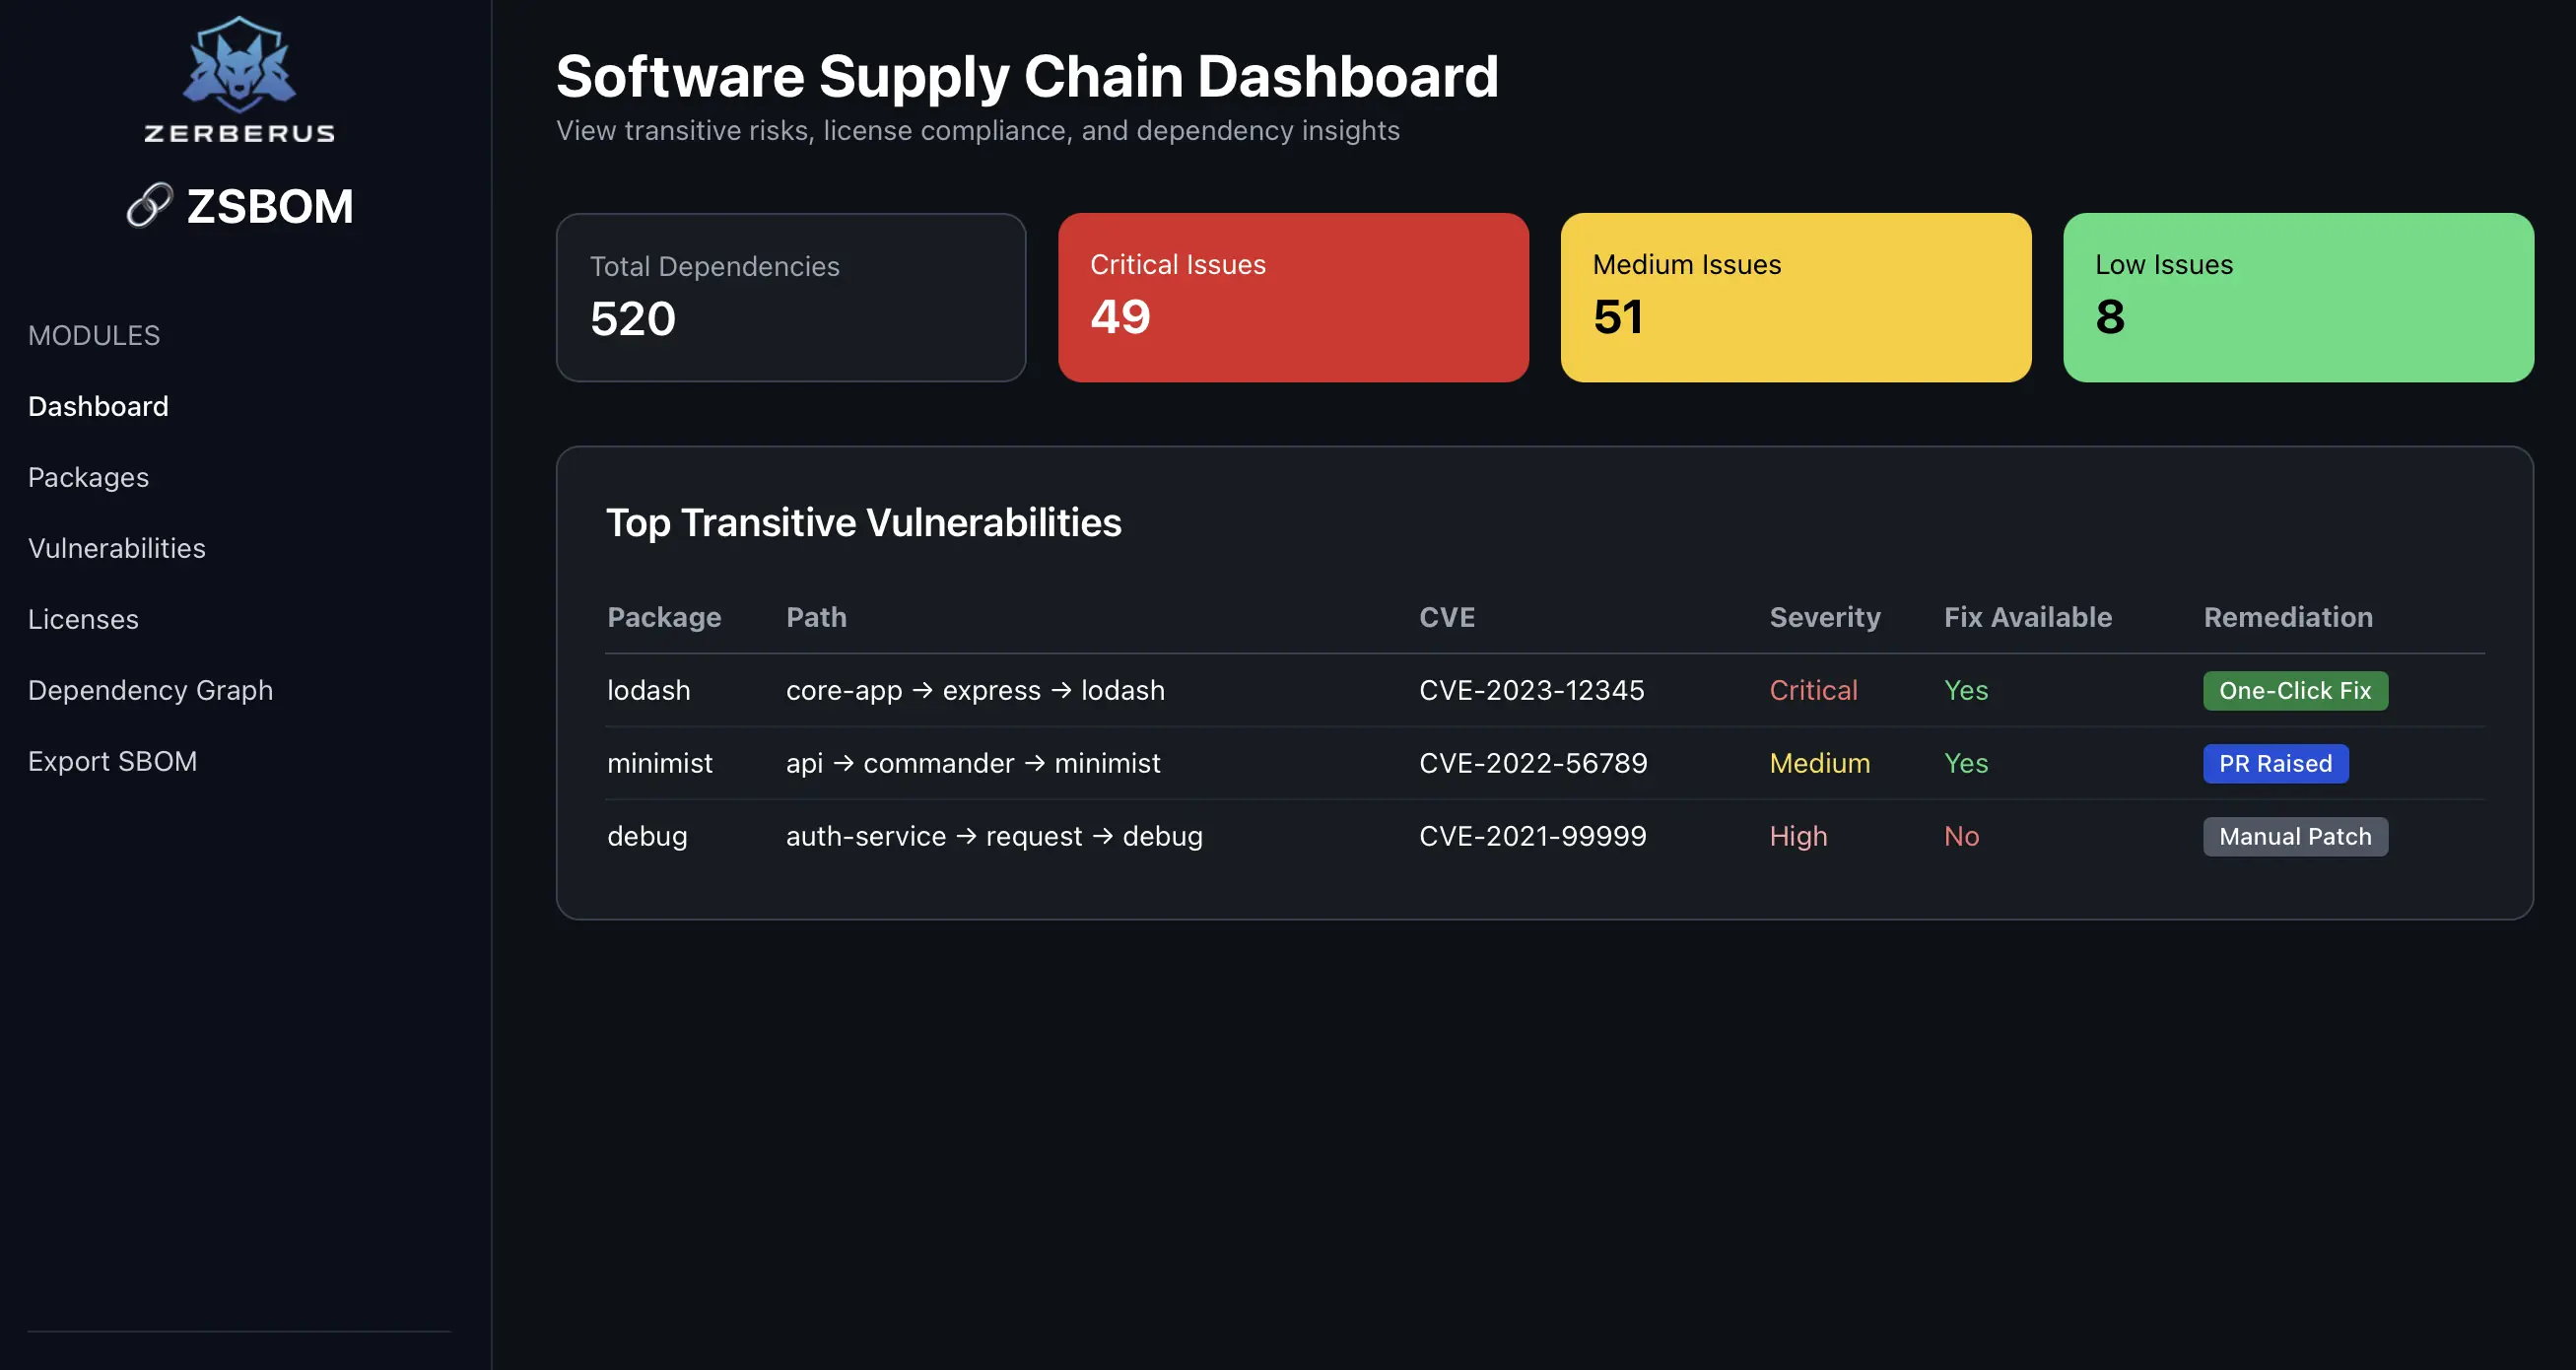Navigate to the Licenses module
The image size is (2576, 1370).
pyautogui.click(x=83, y=619)
